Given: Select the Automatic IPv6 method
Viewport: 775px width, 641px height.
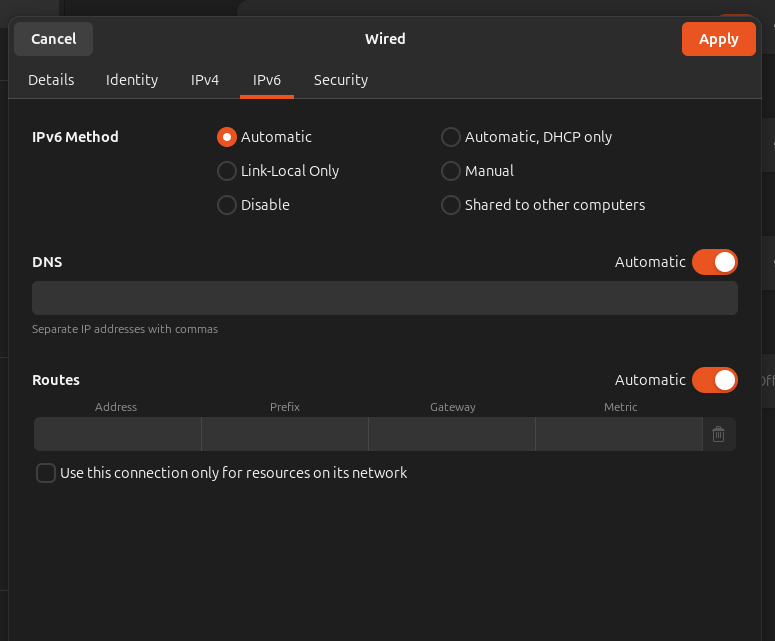Looking at the screenshot, I should click(227, 137).
